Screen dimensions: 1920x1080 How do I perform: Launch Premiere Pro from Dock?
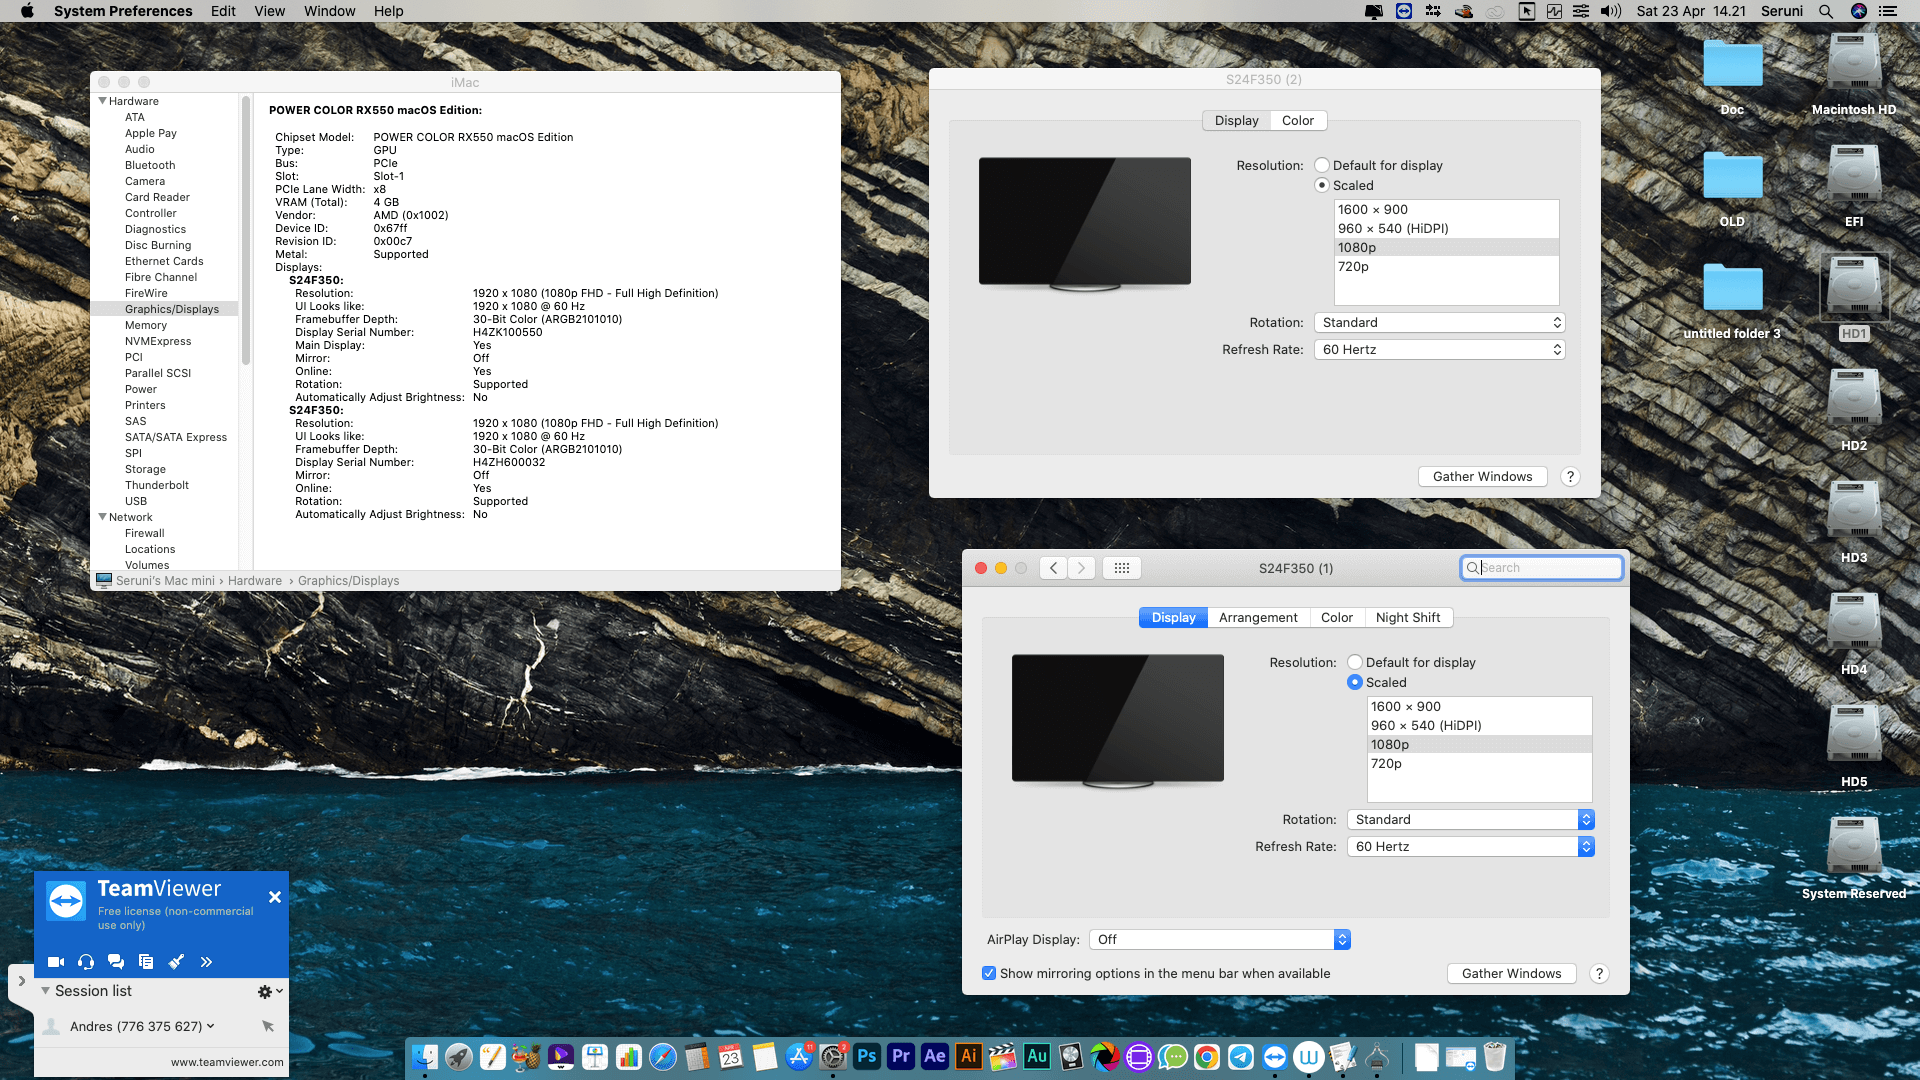click(x=901, y=1056)
